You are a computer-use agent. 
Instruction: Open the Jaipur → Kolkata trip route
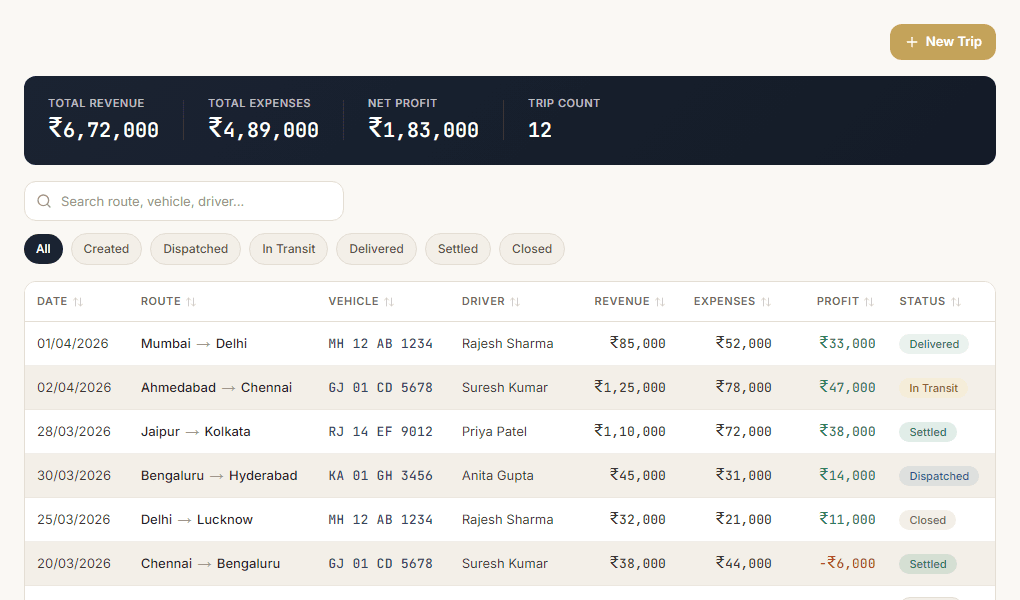pos(196,431)
